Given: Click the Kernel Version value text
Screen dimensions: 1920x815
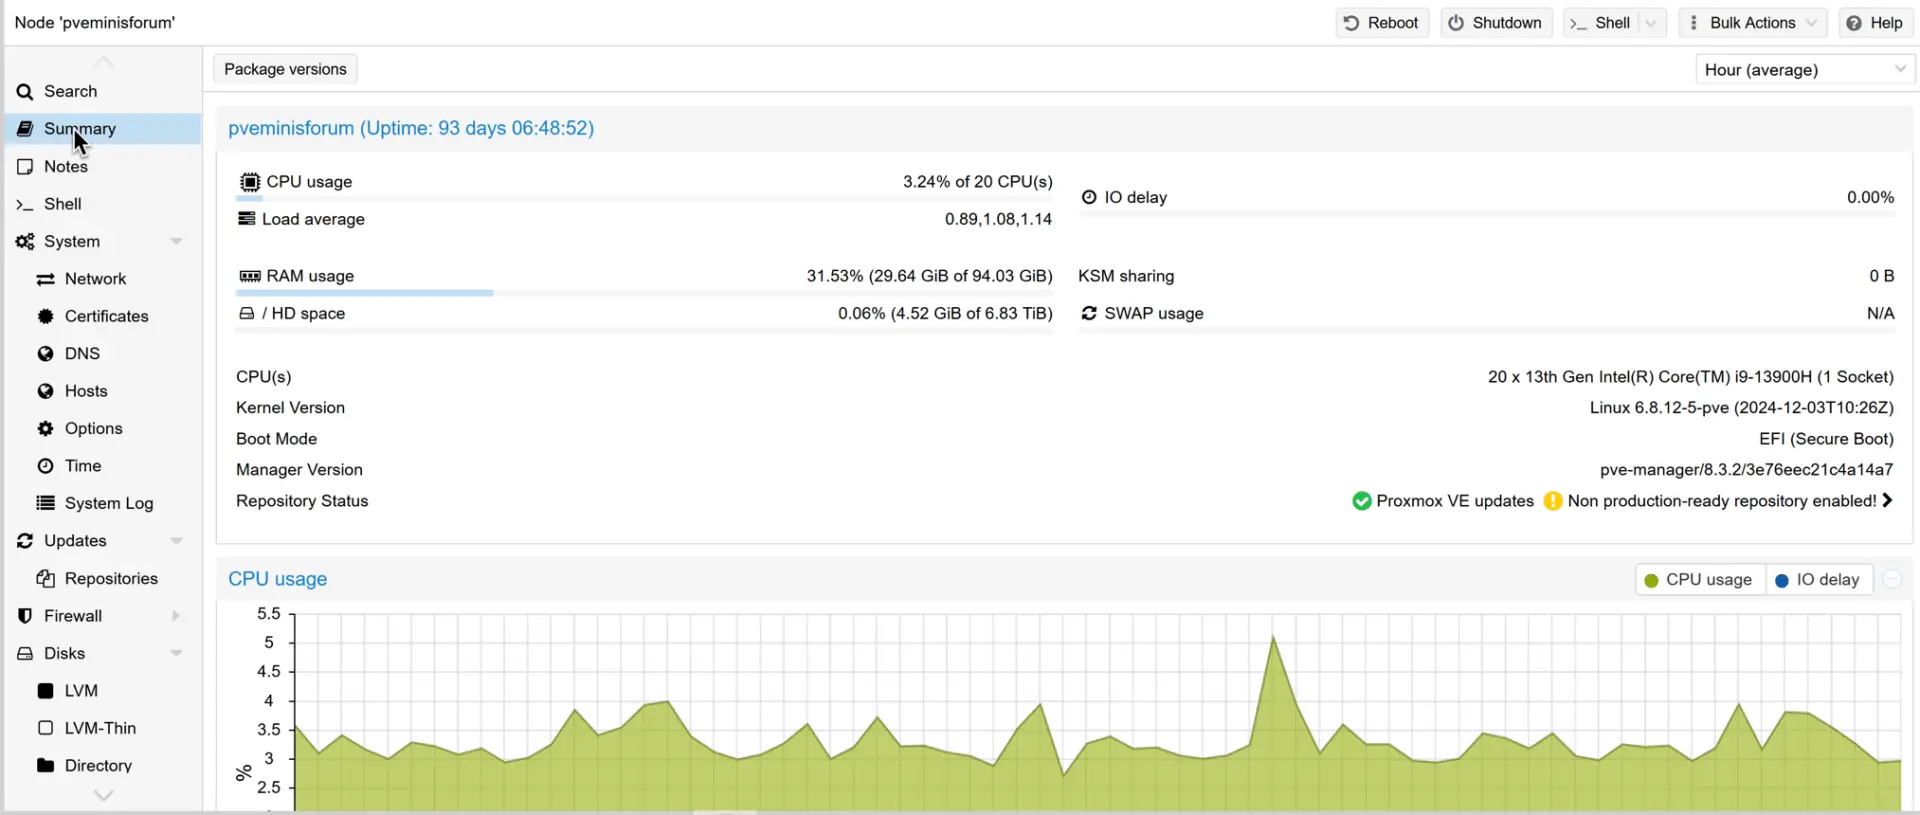Looking at the screenshot, I should click(1741, 408).
